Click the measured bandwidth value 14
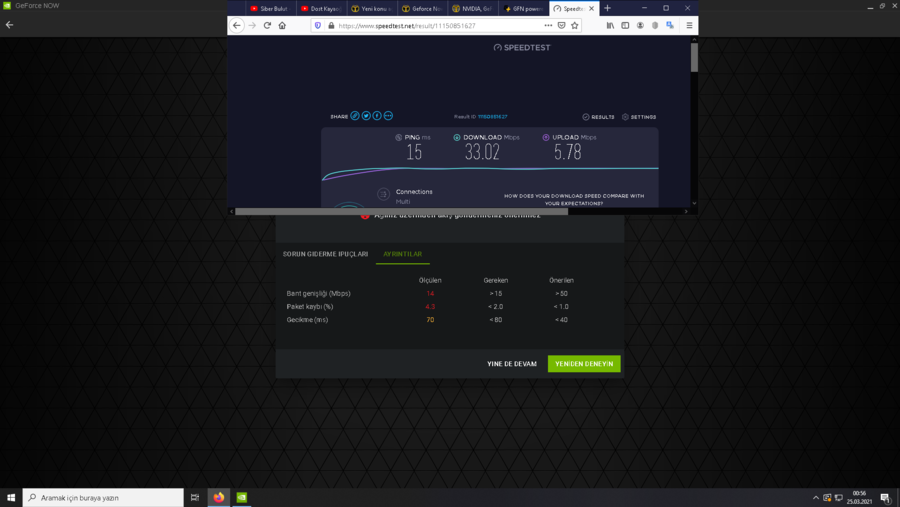Image resolution: width=900 pixels, height=507 pixels. pos(430,293)
